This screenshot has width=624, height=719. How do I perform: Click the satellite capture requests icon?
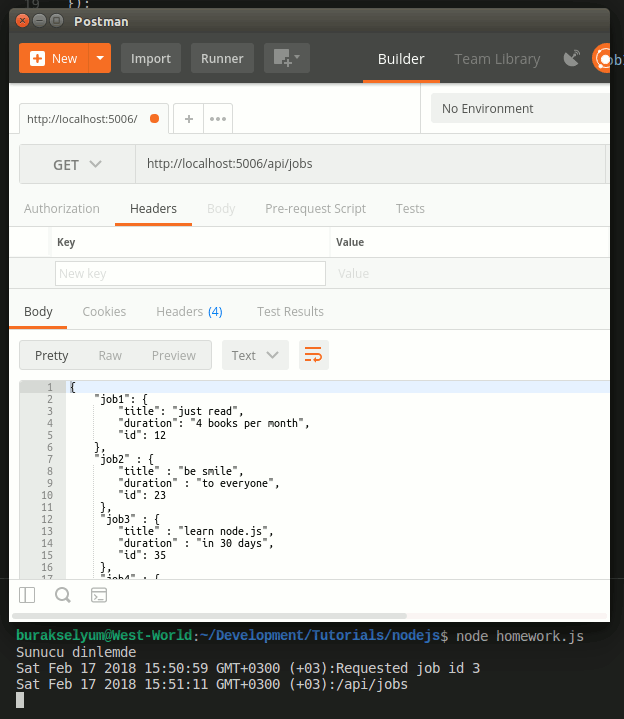click(572, 58)
